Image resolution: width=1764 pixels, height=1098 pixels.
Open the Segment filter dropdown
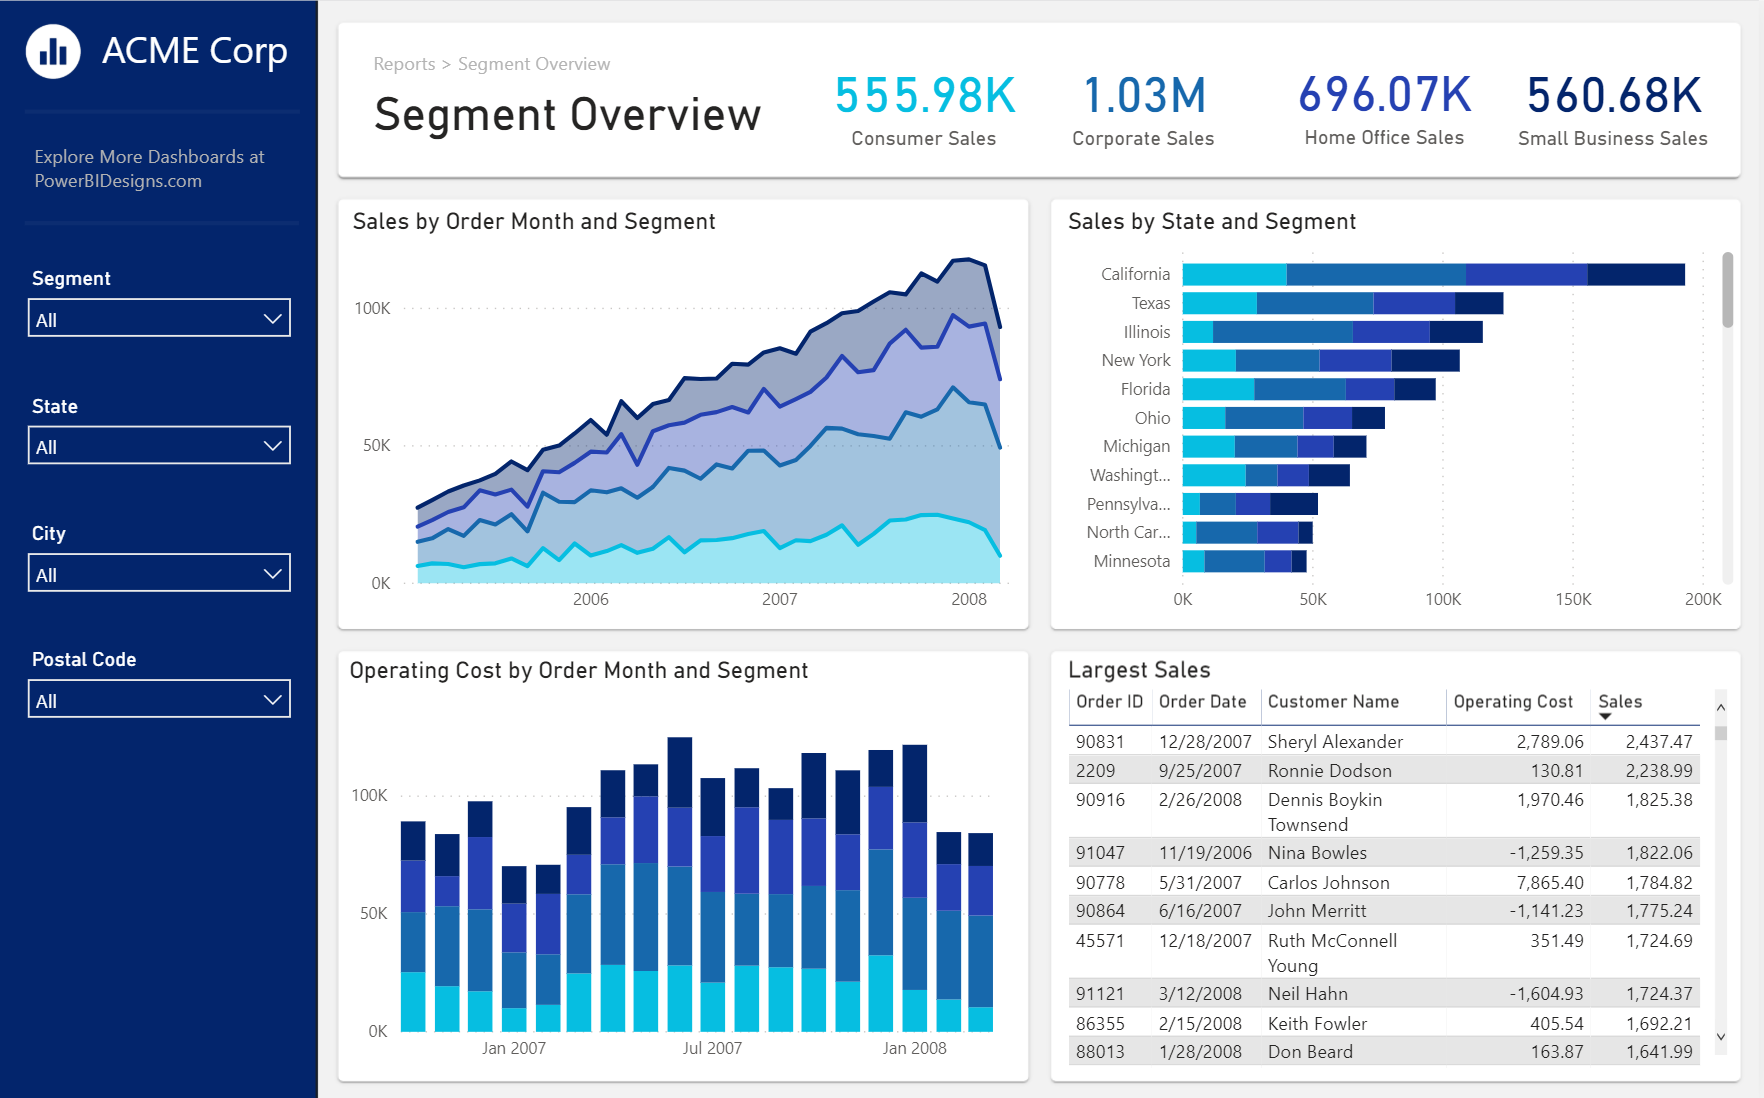tap(159, 319)
